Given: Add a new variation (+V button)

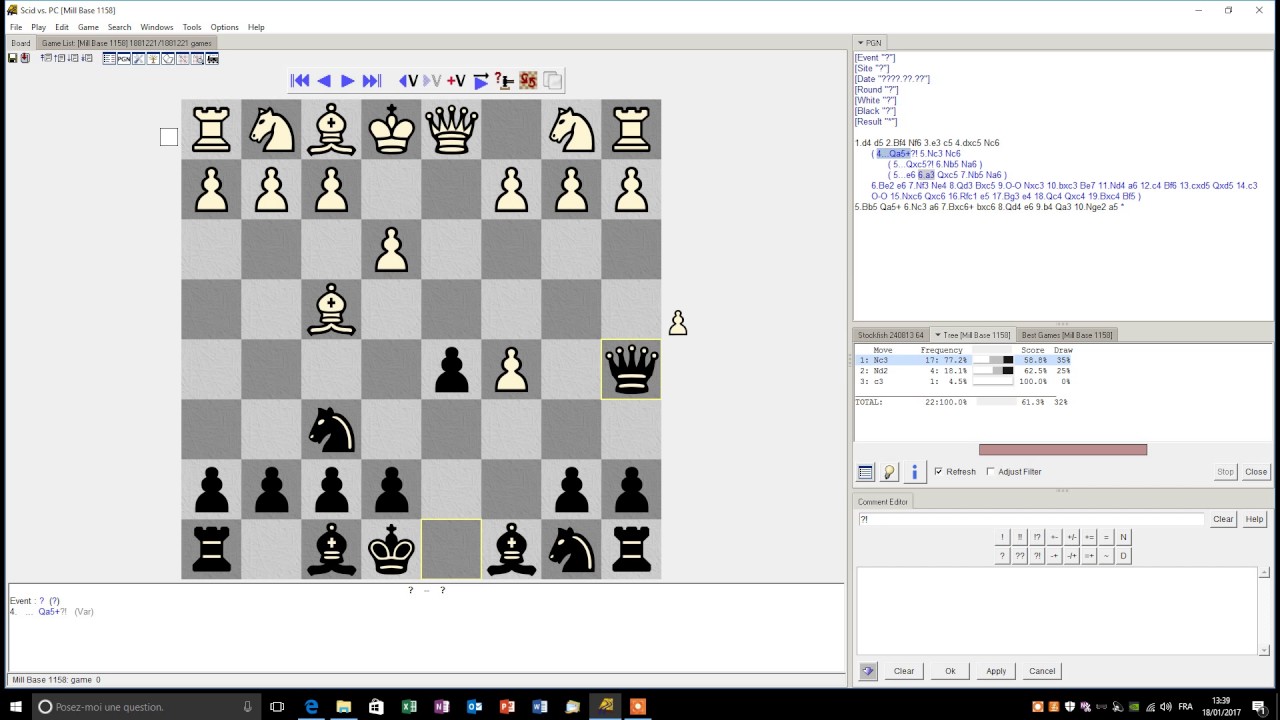Looking at the screenshot, I should coord(456,81).
